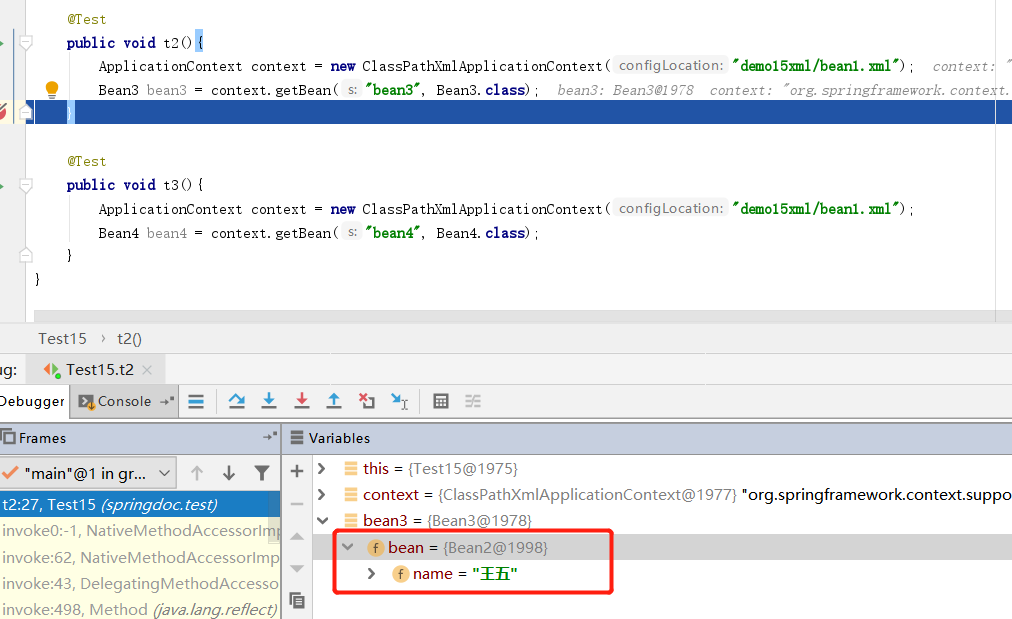Screen dimensions: 1012x619
Task: Expand the 'name' field node
Action: 371,574
